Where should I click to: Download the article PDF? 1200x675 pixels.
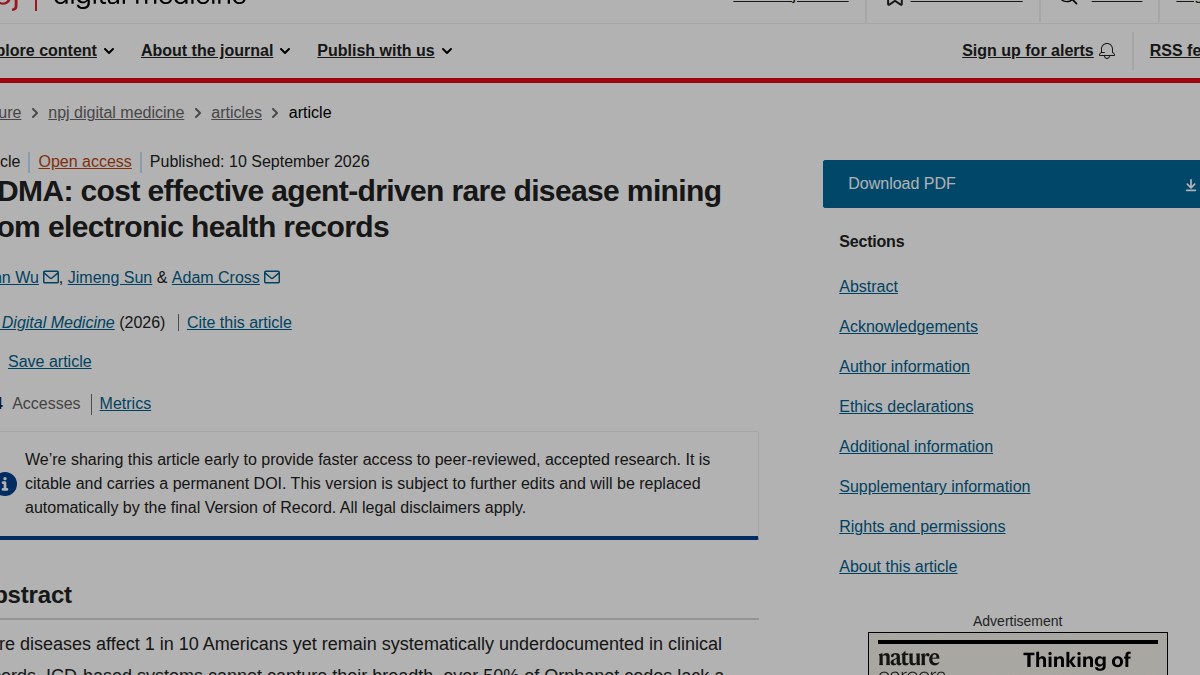pos(1011,184)
